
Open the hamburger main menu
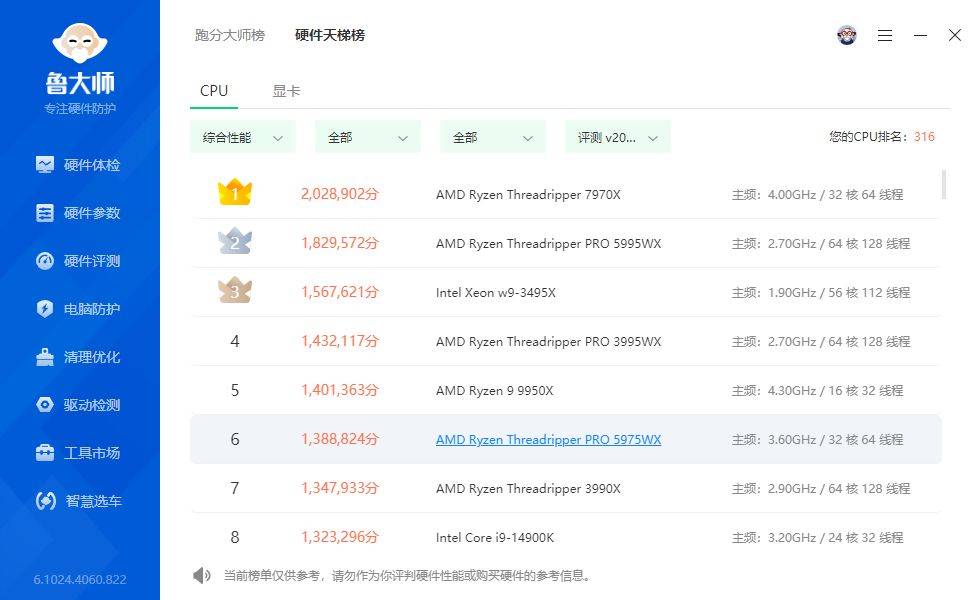click(885, 36)
